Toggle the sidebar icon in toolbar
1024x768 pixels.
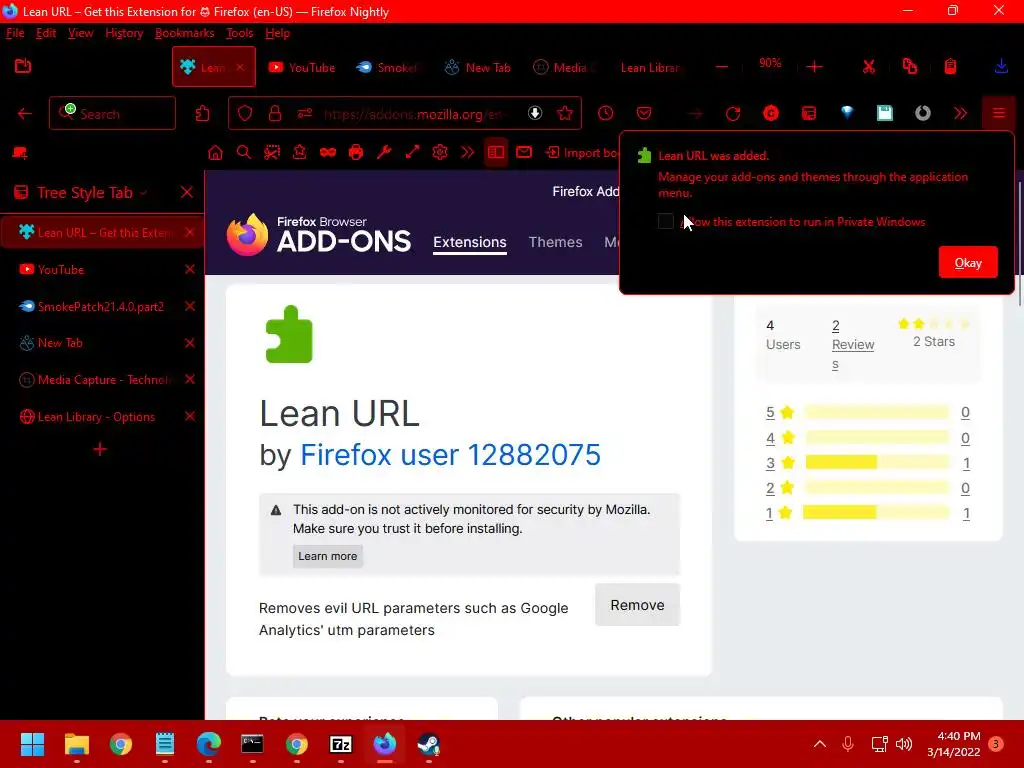pyautogui.click(x=496, y=153)
